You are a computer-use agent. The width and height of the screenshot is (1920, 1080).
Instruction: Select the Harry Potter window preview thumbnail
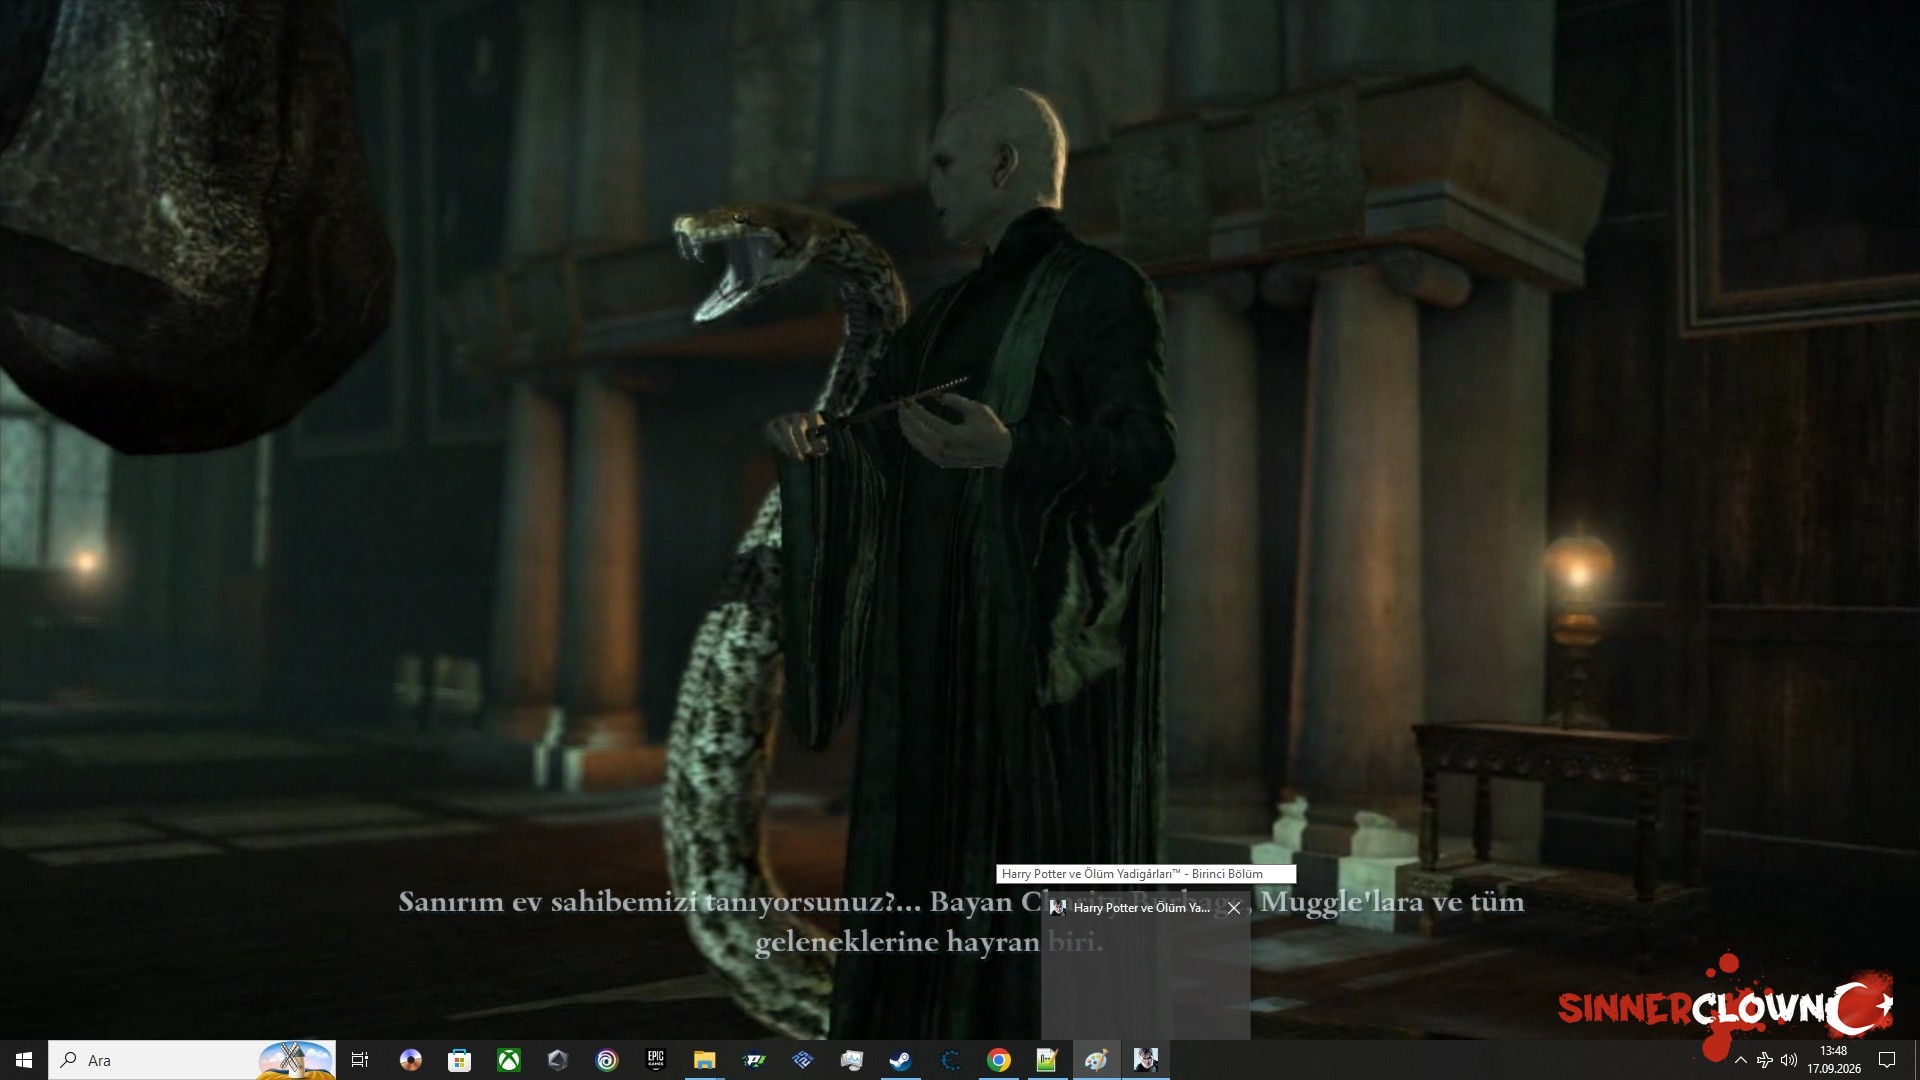point(1146,966)
